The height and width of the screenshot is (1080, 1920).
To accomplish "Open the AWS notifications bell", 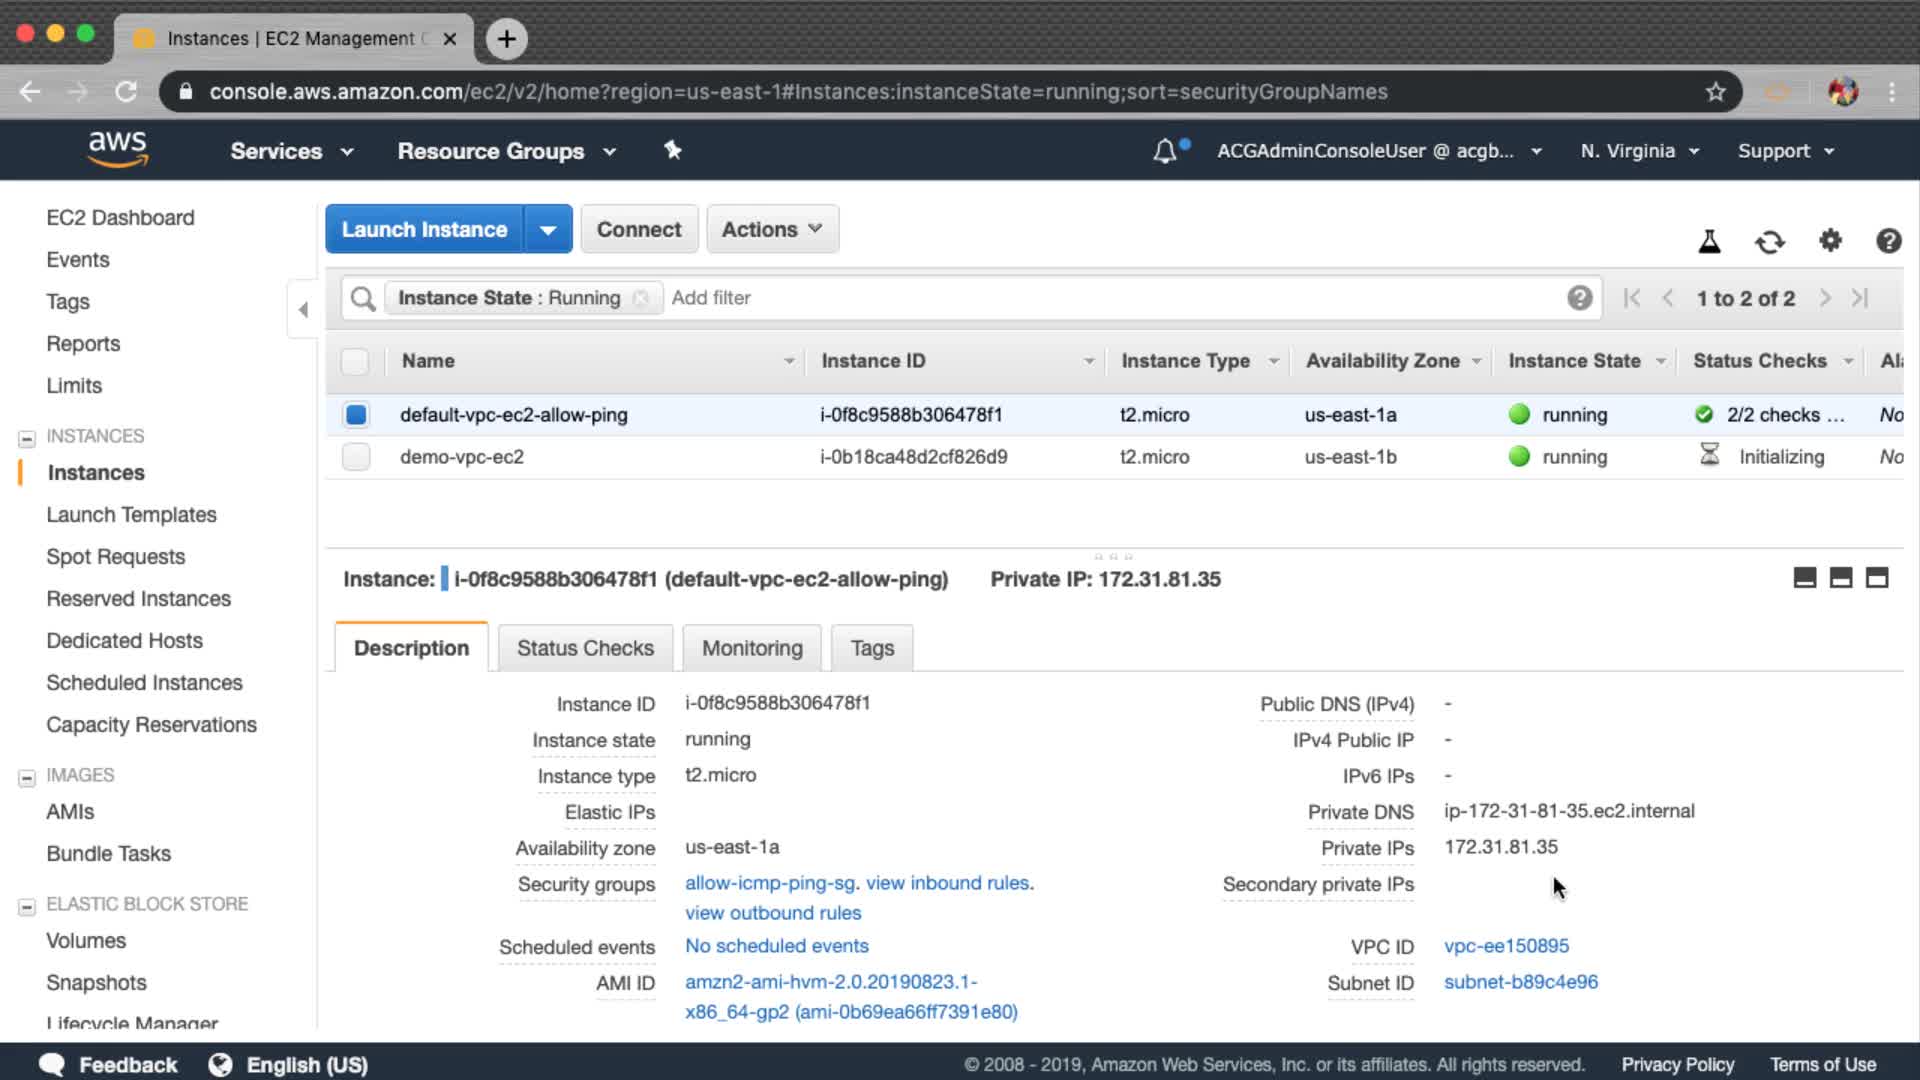I will tap(1165, 151).
